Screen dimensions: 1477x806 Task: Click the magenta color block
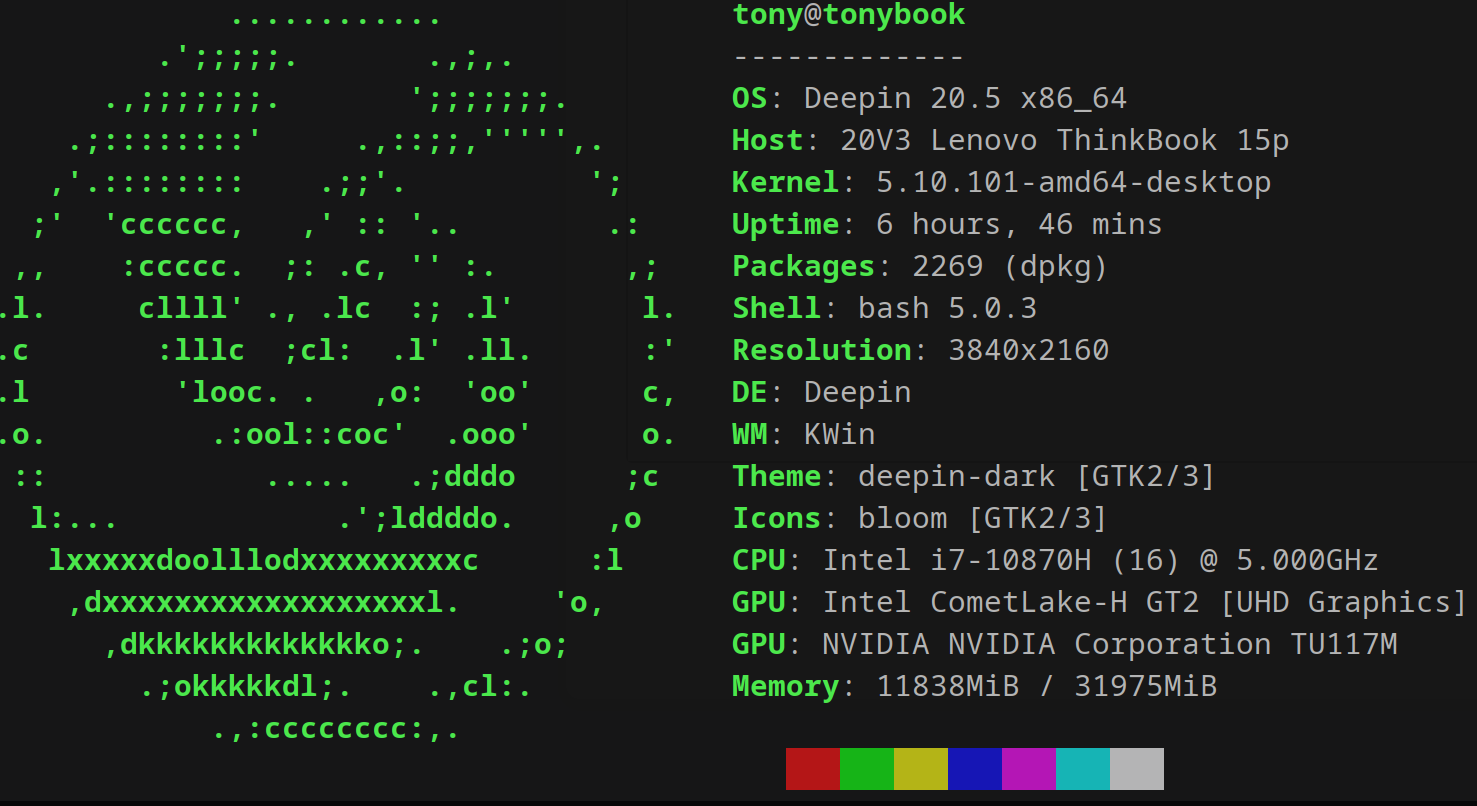point(1028,769)
